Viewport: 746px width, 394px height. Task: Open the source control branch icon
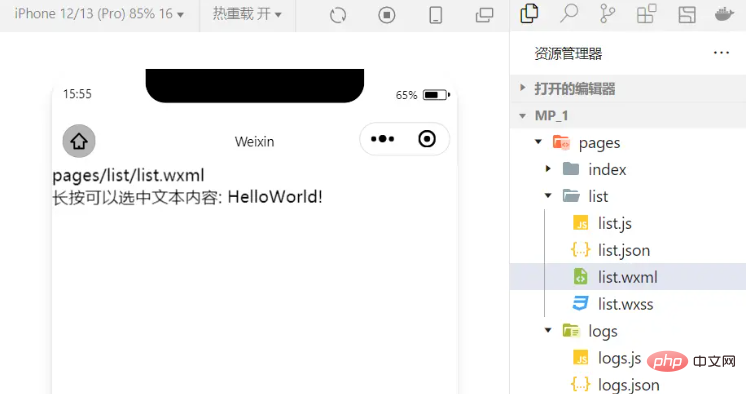coord(608,14)
